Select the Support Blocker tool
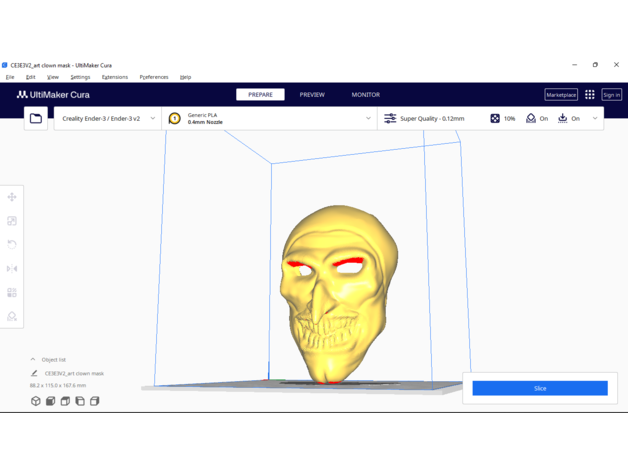The width and height of the screenshot is (628, 472). [x=12, y=316]
